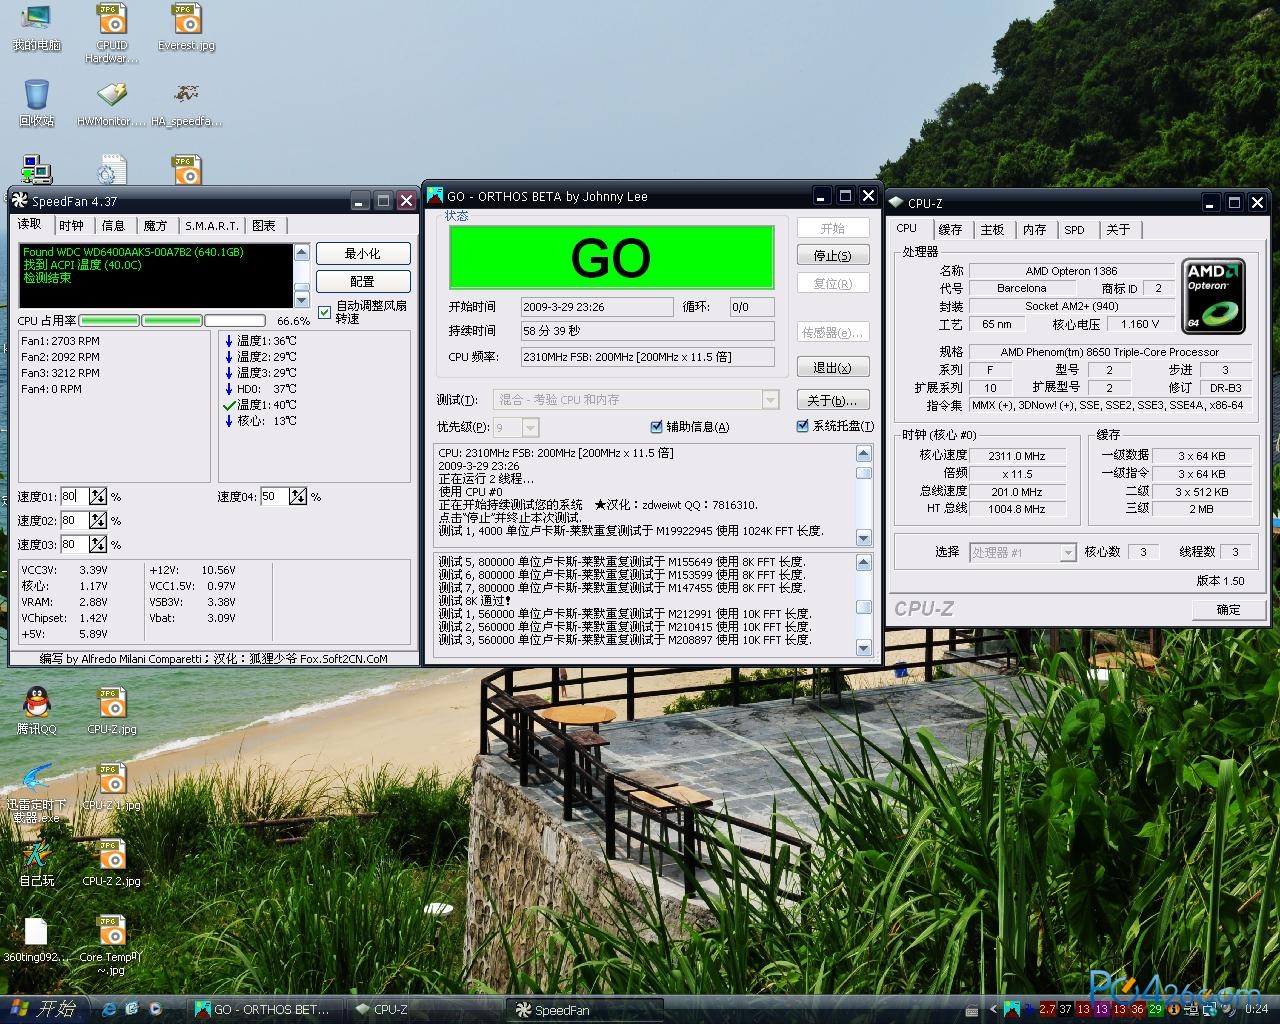This screenshot has height=1024, width=1280.
Task: Open the CPU-Z 2.jpg desktop file
Action: click(x=112, y=863)
